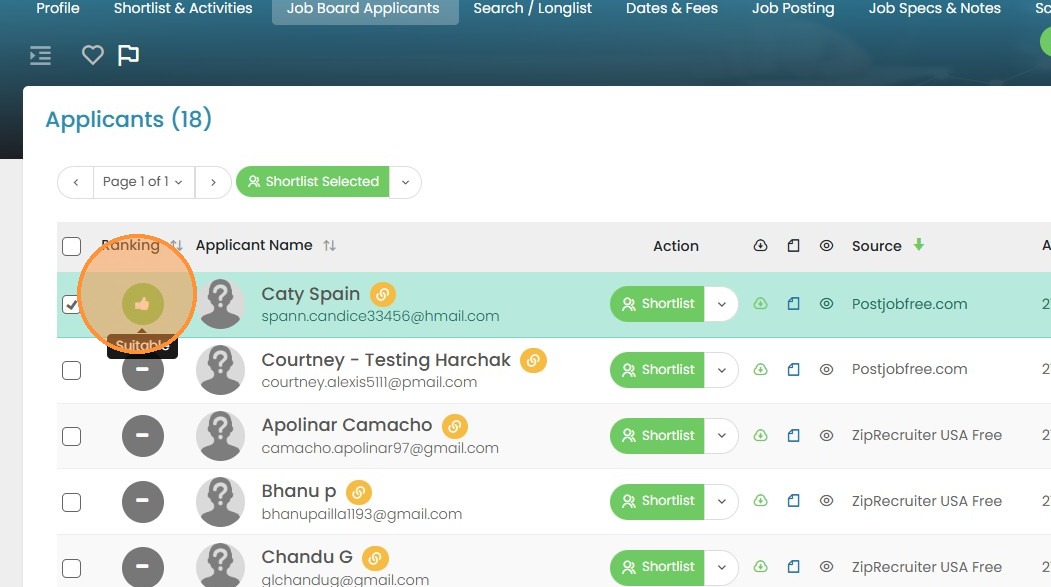
Task: Download Apolinar Camacho's CV icon
Action: [760, 435]
